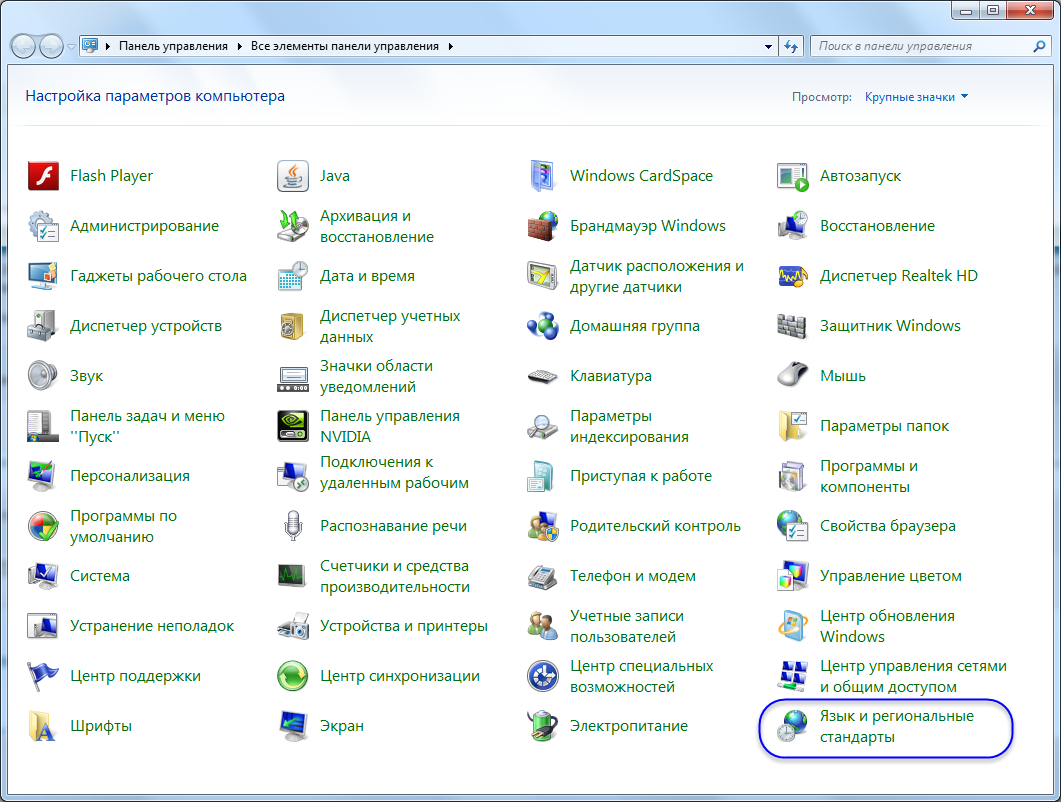1061x802 pixels.
Task: Open Управление цветом link
Action: (890, 576)
